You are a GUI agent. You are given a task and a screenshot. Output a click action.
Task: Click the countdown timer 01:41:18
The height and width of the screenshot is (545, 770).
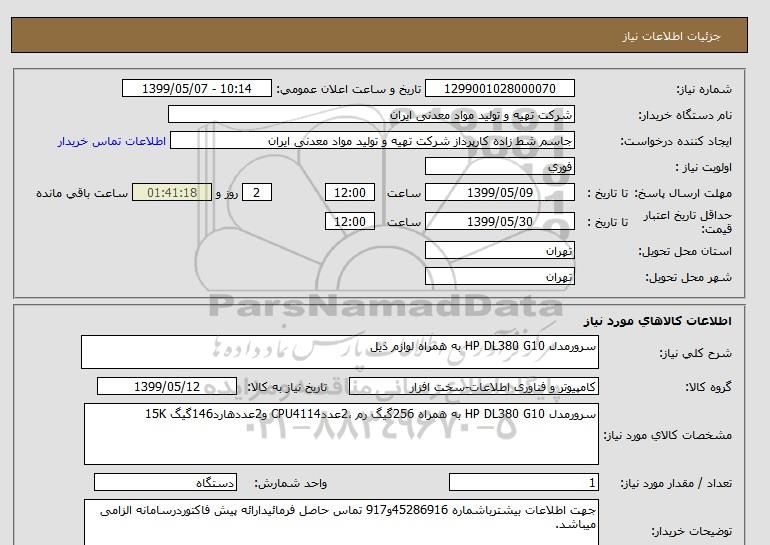(172, 192)
